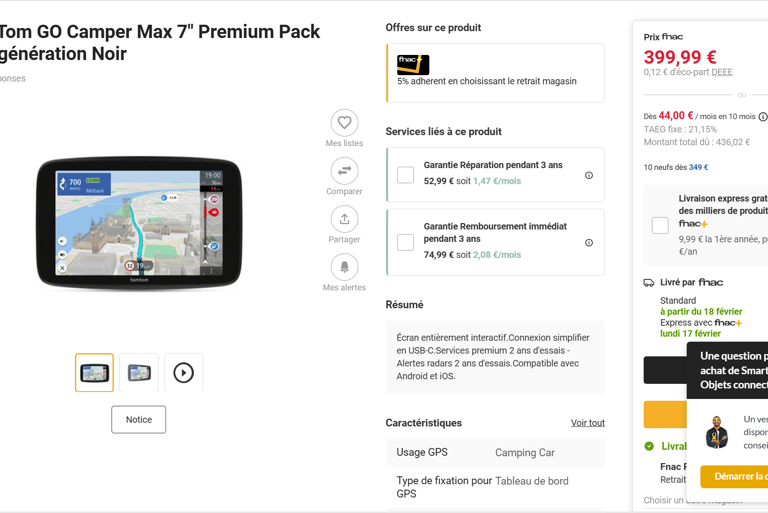Image resolution: width=768 pixels, height=513 pixels.
Task: Add product to Mes listes heart icon
Action: pos(344,123)
